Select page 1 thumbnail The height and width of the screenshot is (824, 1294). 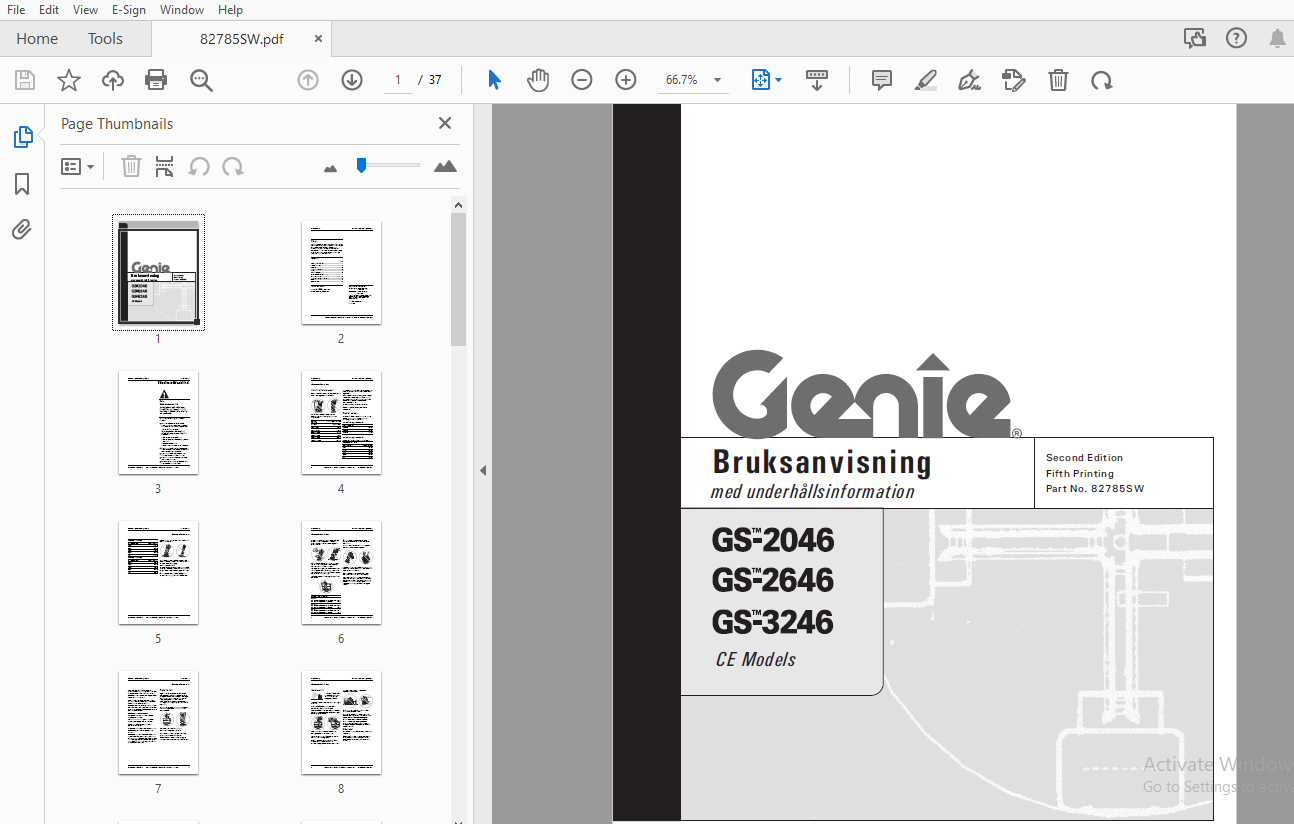coord(158,272)
